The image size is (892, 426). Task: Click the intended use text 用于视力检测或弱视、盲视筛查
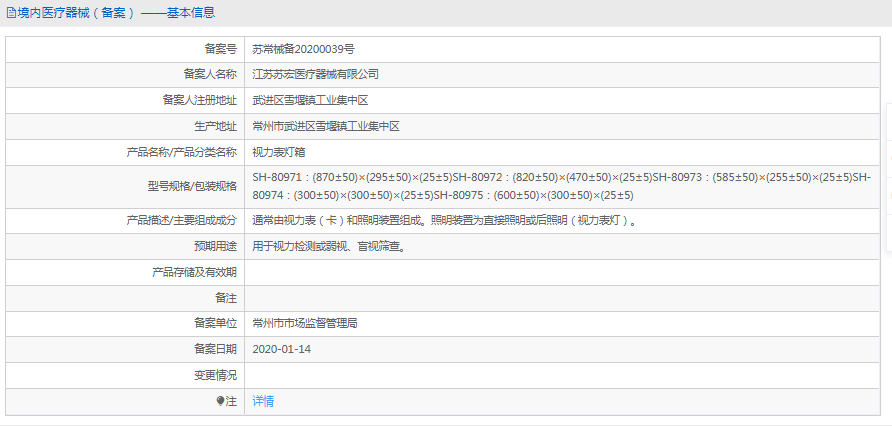[328, 247]
